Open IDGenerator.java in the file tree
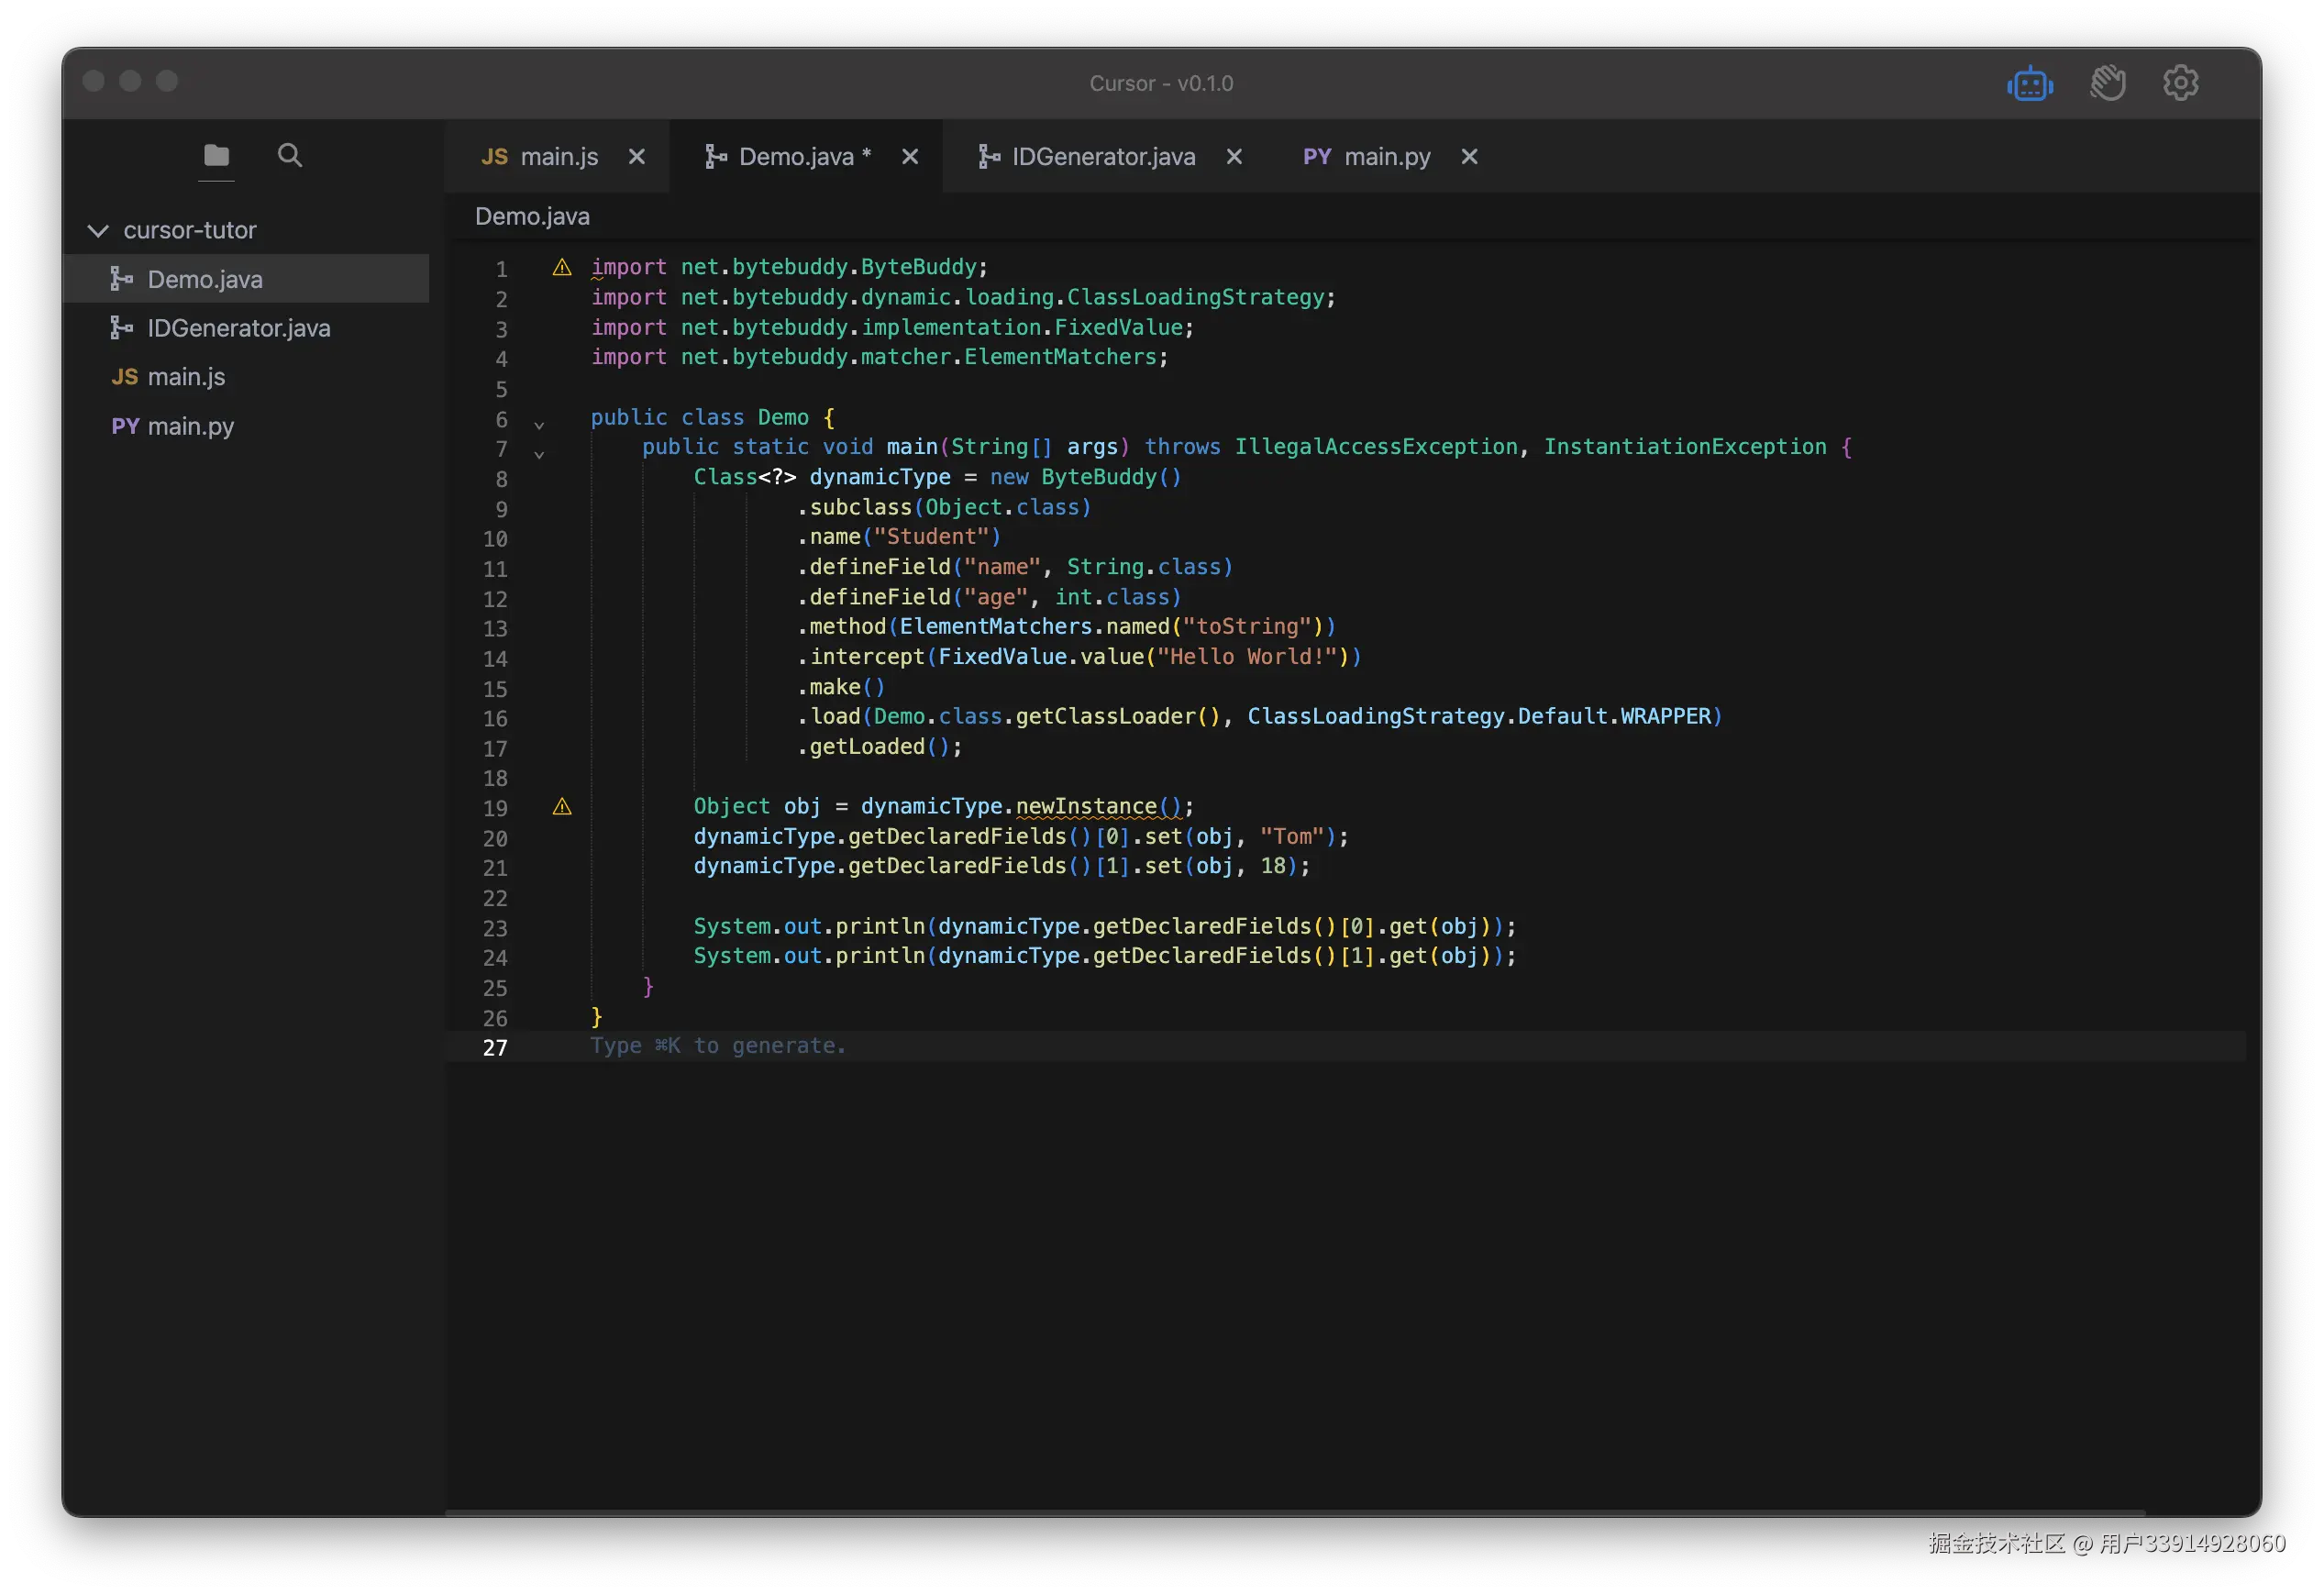This screenshot has height=1594, width=2324. (x=238, y=328)
